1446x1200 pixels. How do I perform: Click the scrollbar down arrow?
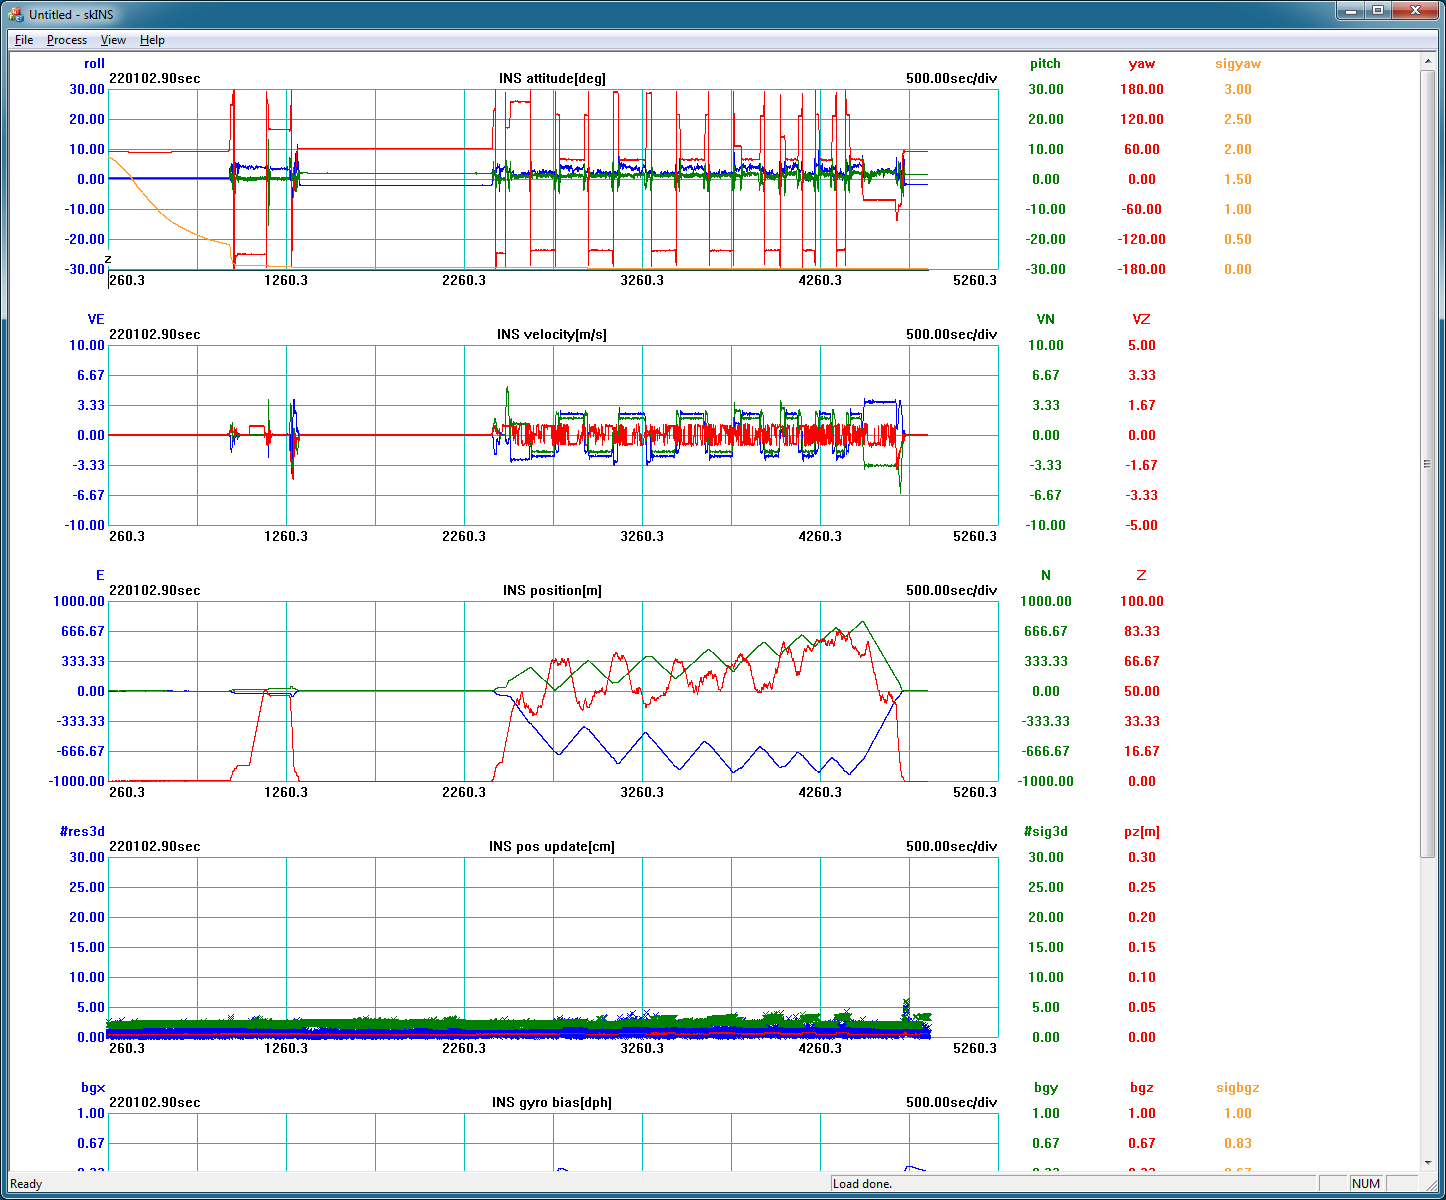click(1428, 1163)
